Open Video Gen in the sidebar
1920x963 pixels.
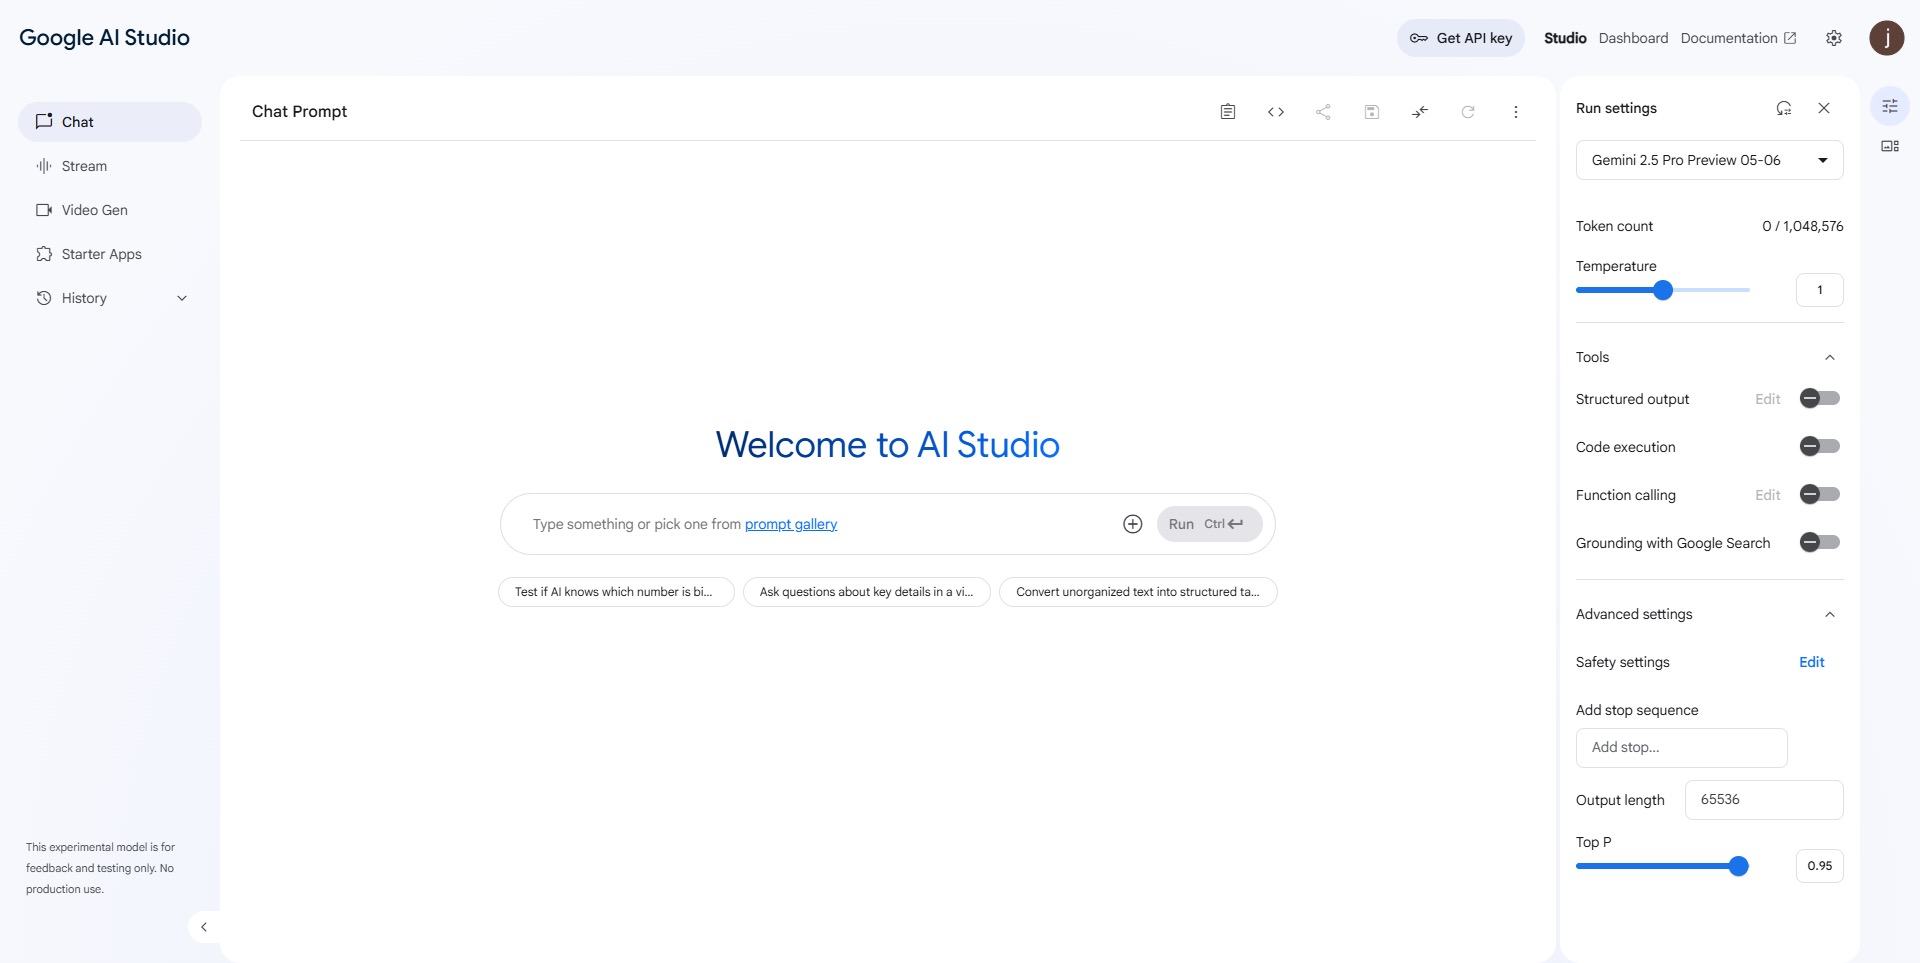pyautogui.click(x=110, y=210)
